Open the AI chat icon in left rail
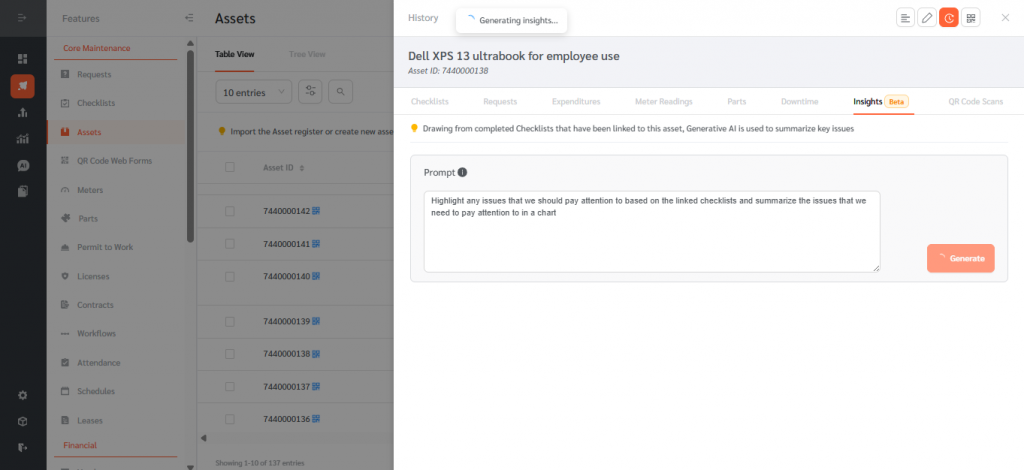The image size is (1024, 470). 23,165
